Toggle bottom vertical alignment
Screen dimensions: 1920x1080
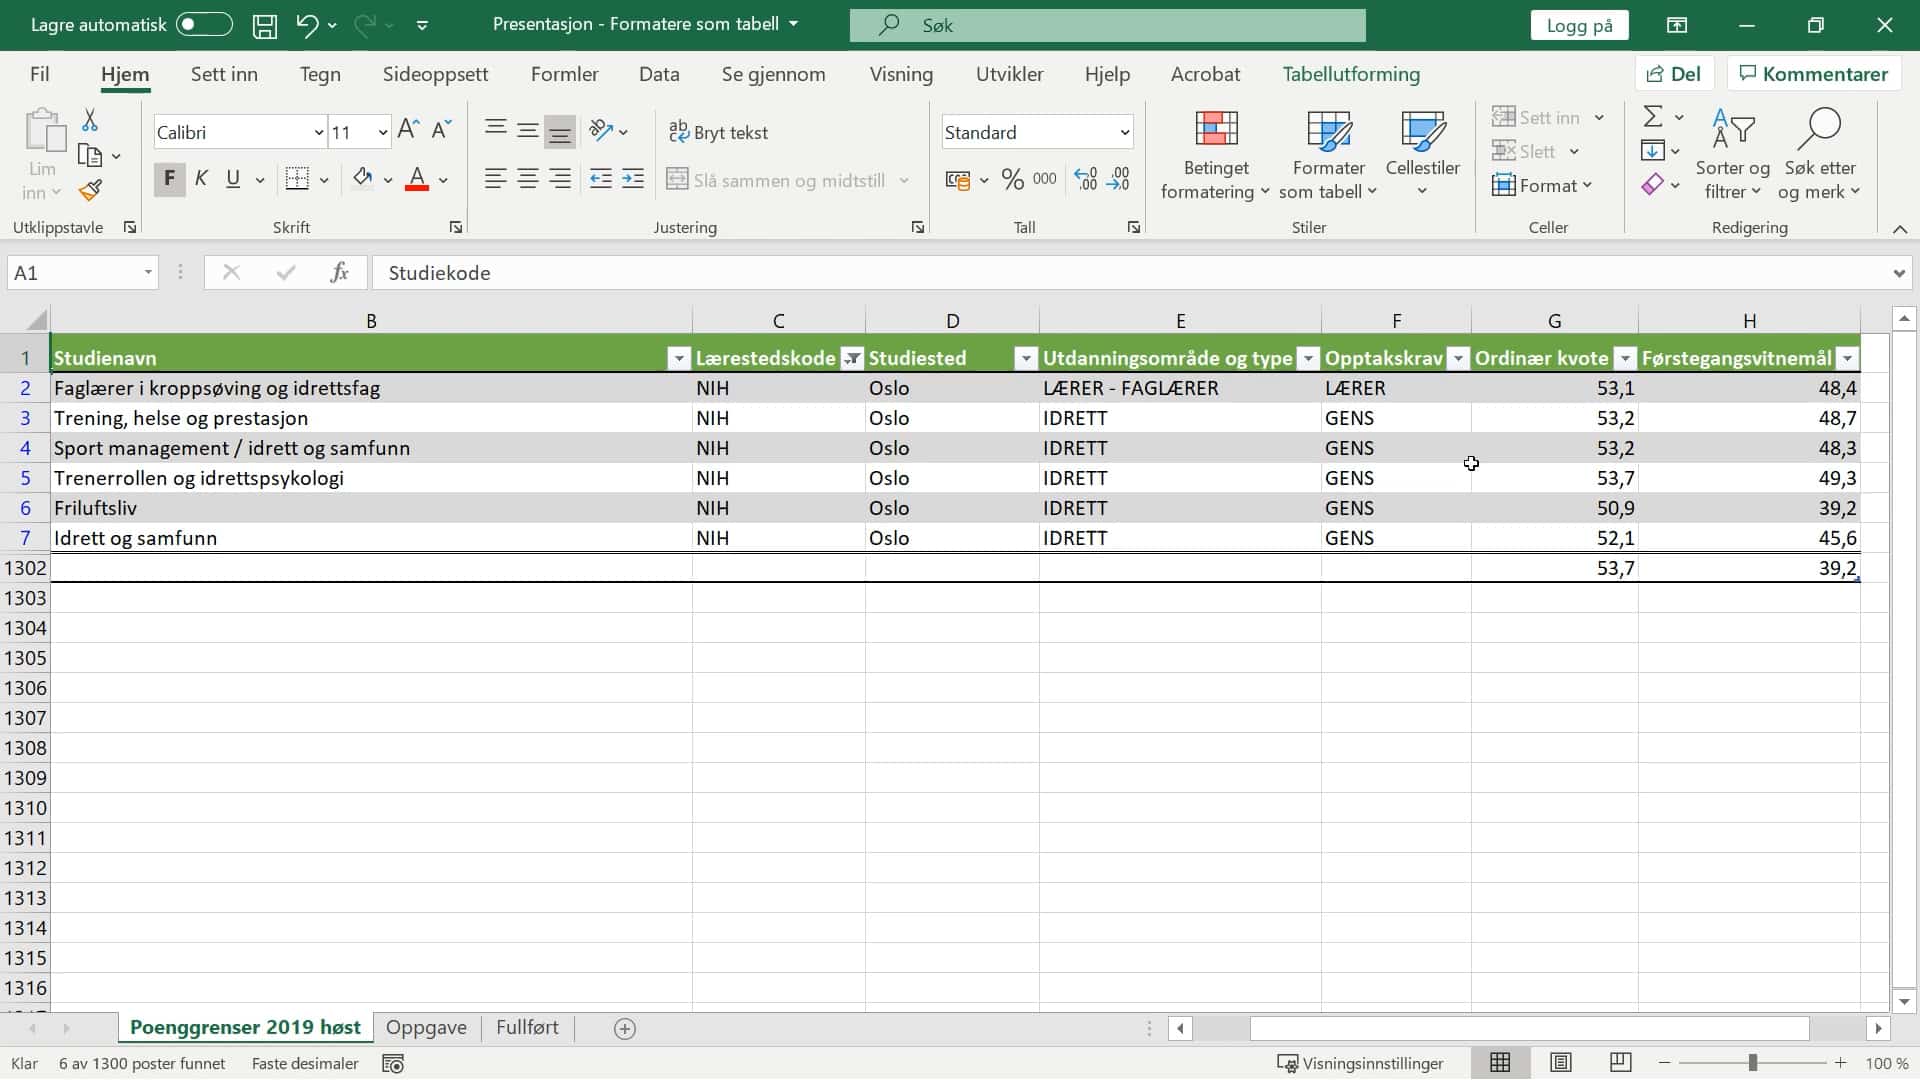coord(560,131)
